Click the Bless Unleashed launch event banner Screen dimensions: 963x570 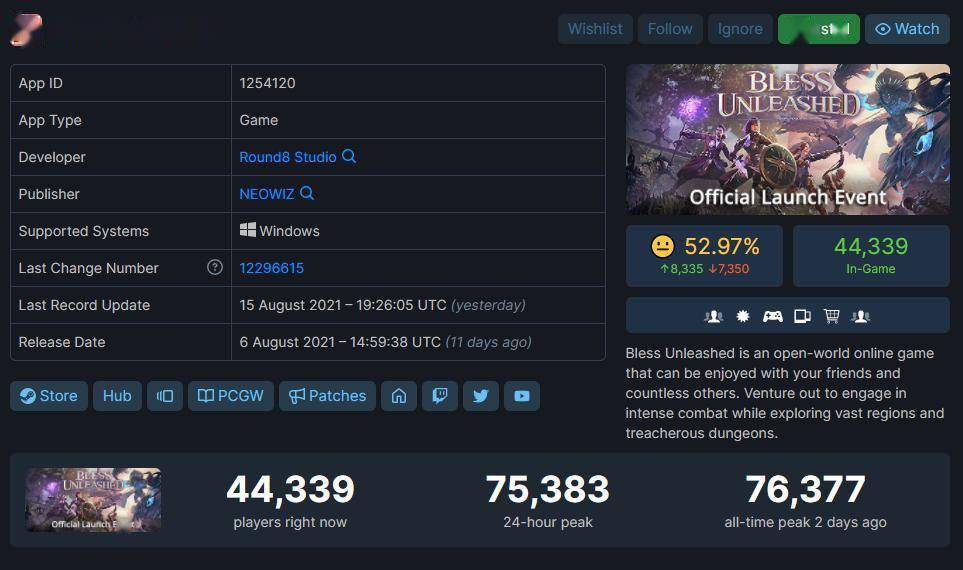click(787, 139)
